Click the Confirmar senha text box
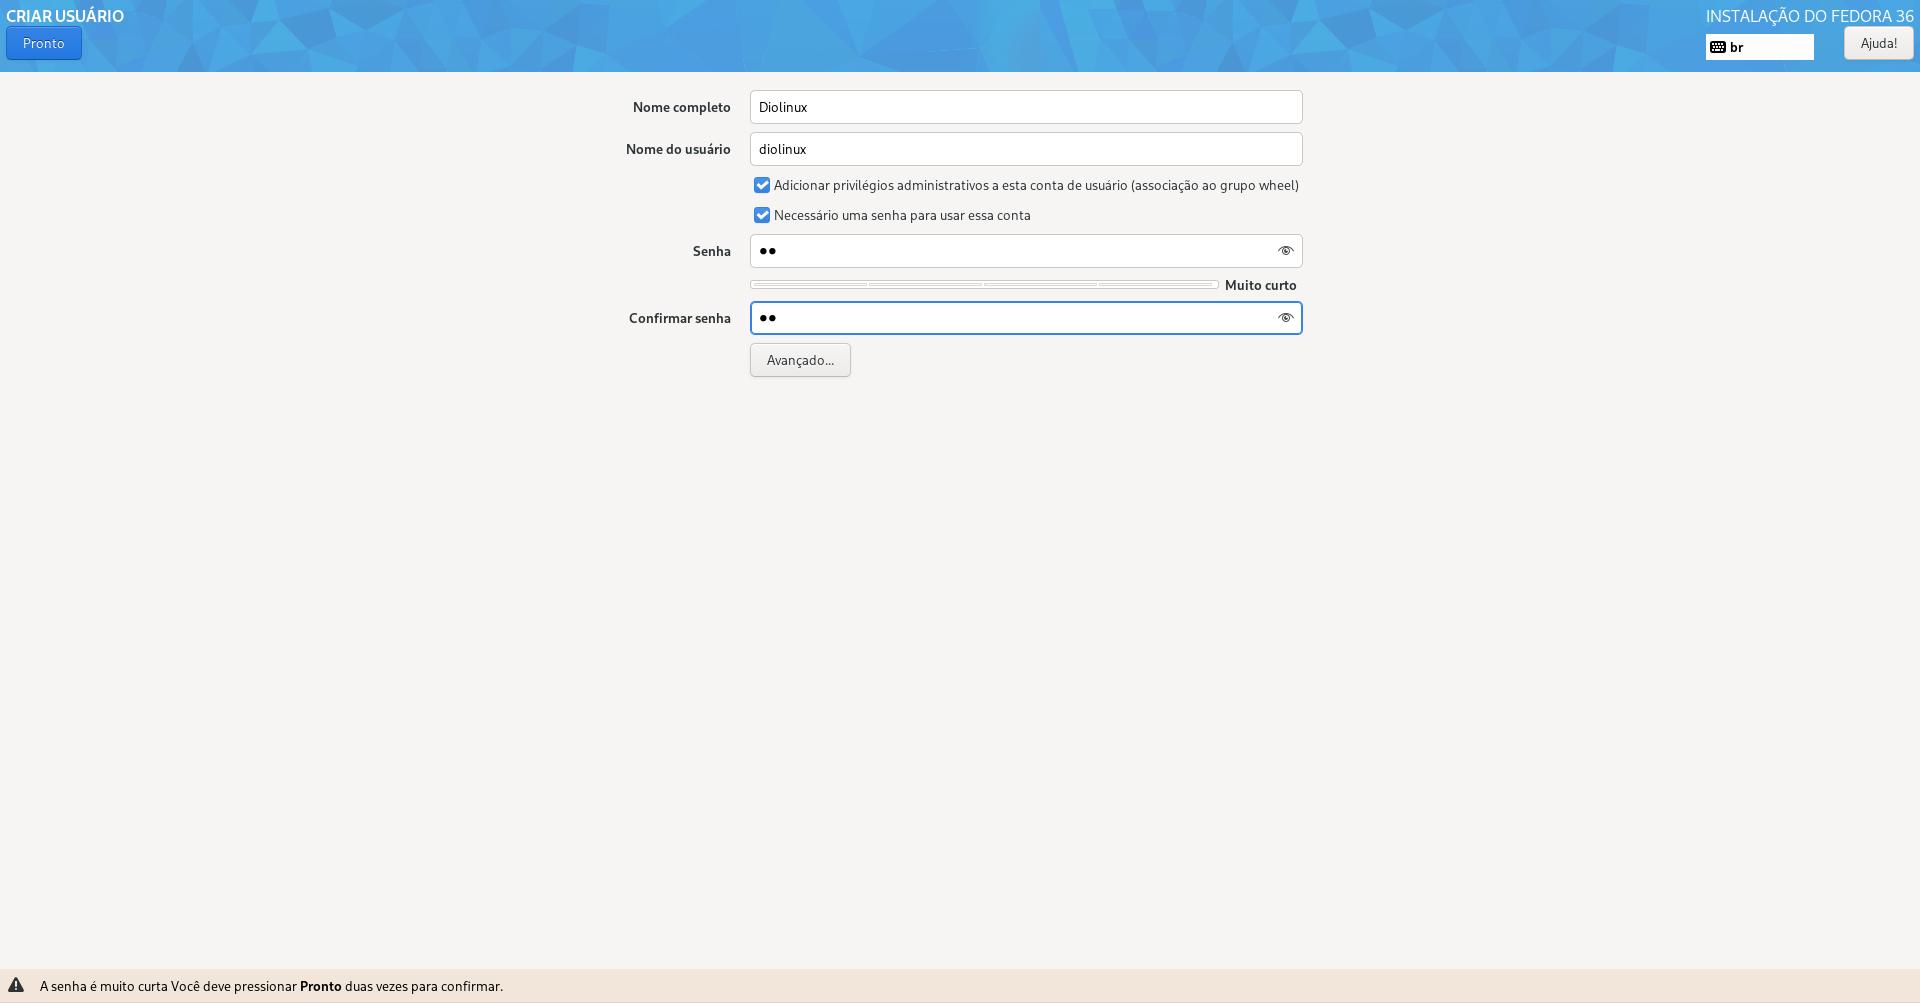This screenshot has height=1003, width=1920. [x=1000, y=318]
